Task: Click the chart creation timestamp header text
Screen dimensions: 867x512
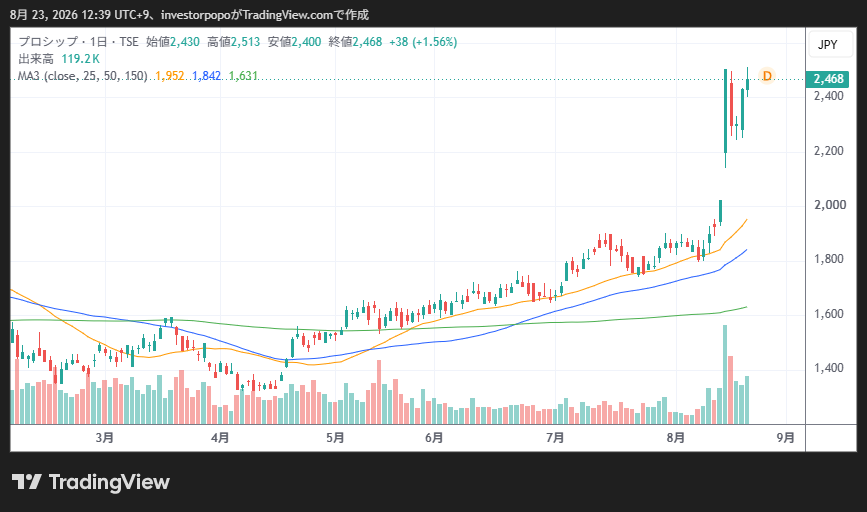Action: coord(189,14)
